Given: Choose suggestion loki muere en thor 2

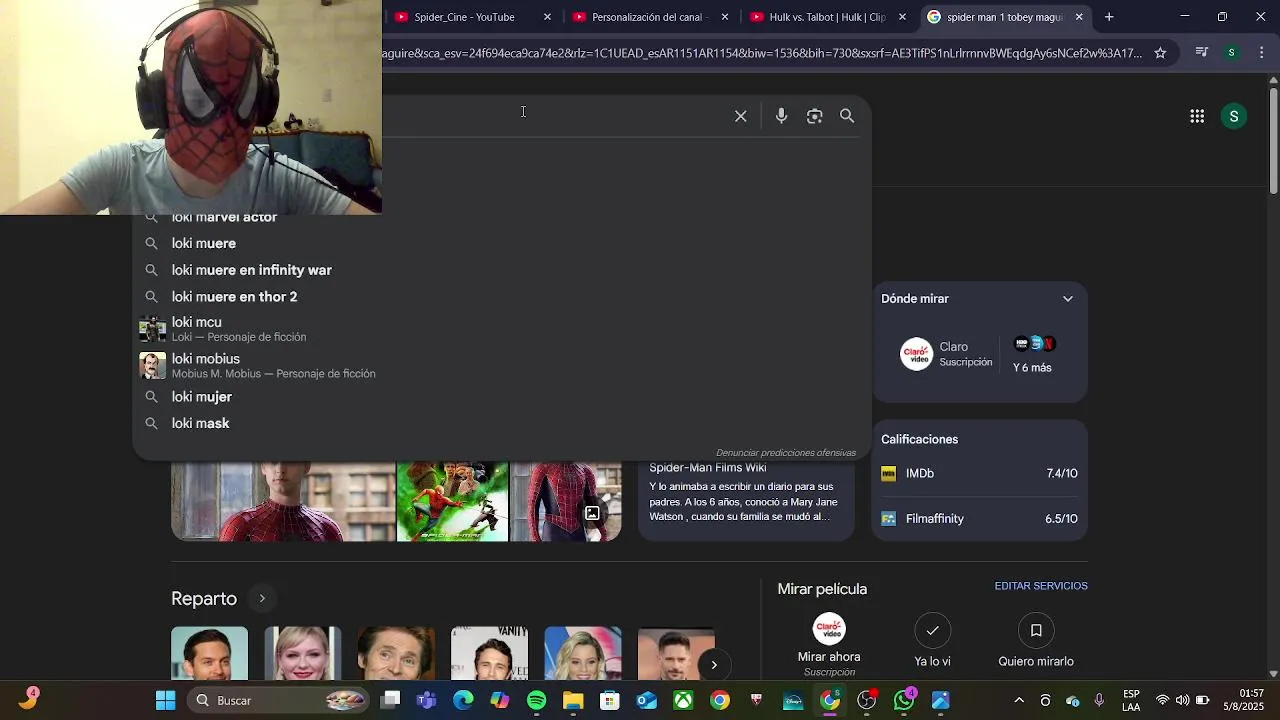Looking at the screenshot, I should (234, 297).
